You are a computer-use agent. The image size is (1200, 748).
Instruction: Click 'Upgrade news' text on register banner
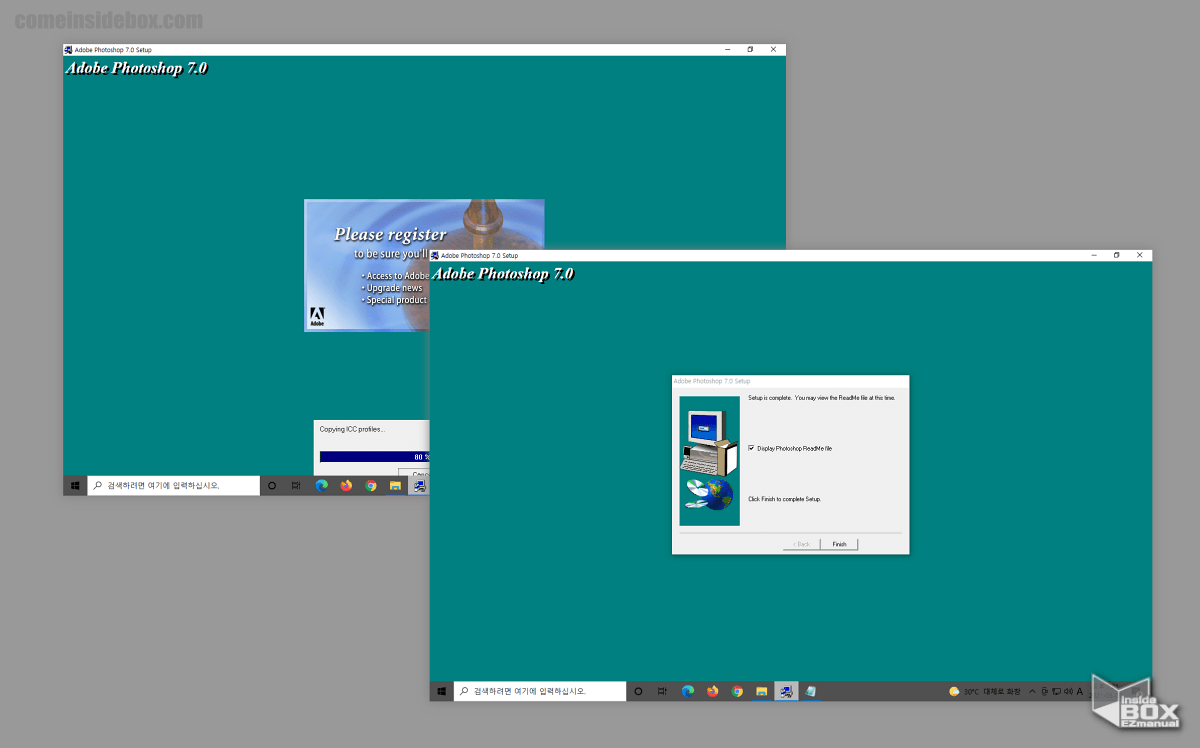click(x=394, y=288)
